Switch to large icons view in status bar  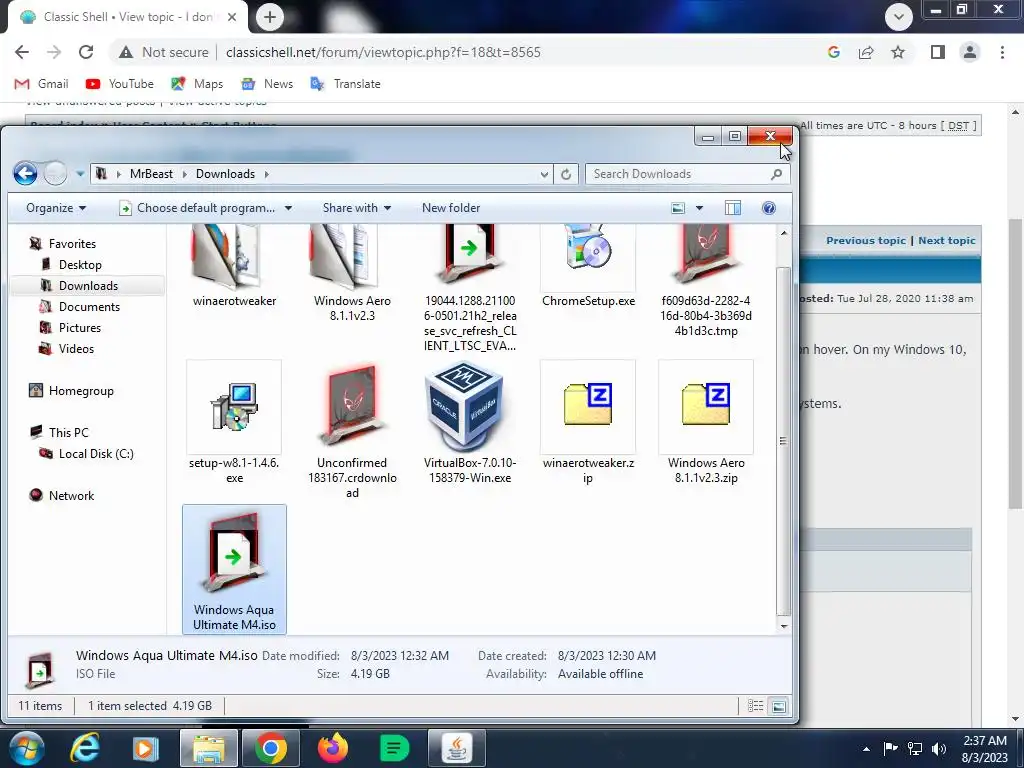(x=778, y=706)
